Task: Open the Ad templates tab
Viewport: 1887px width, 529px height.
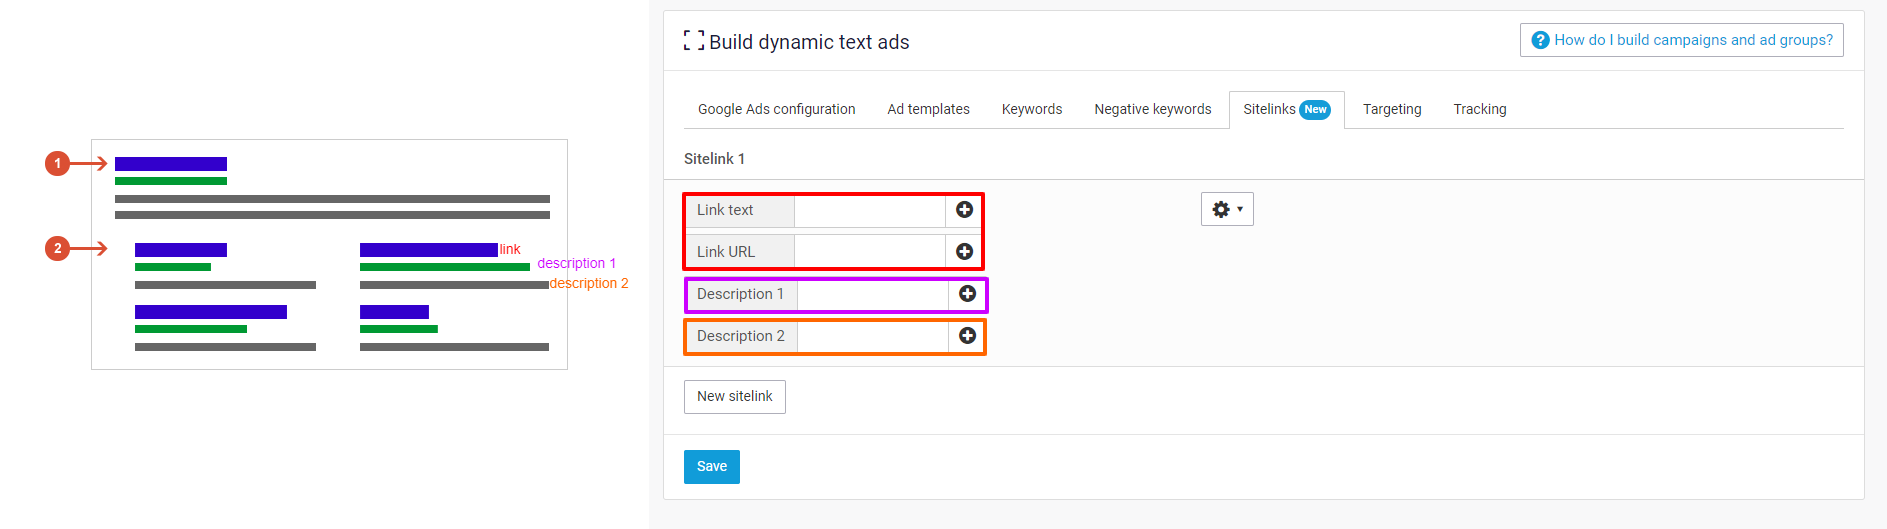Action: [928, 110]
